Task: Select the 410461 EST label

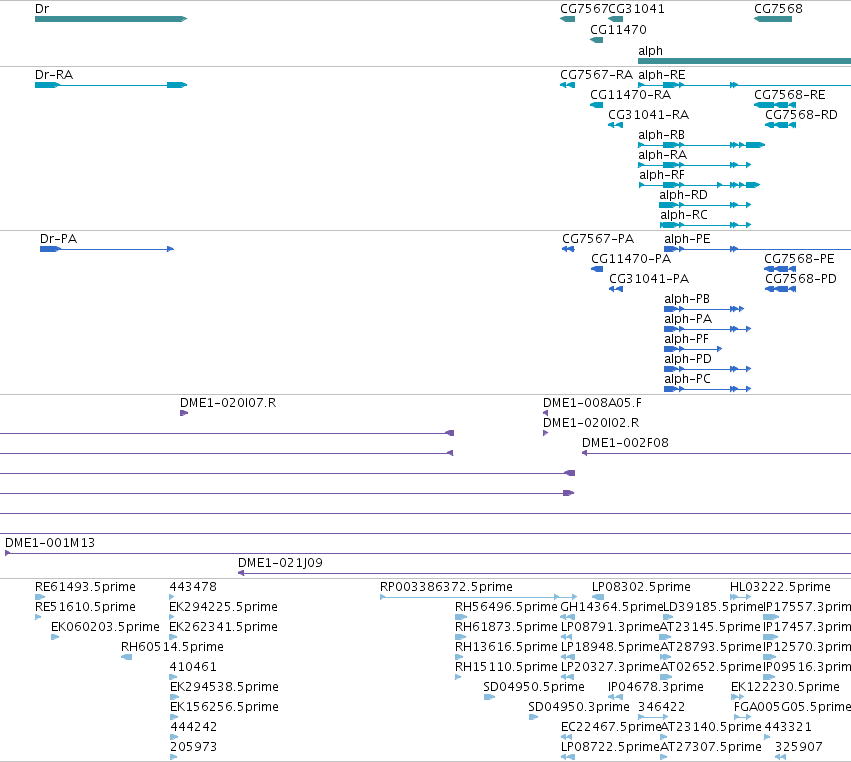Action: 193,666
